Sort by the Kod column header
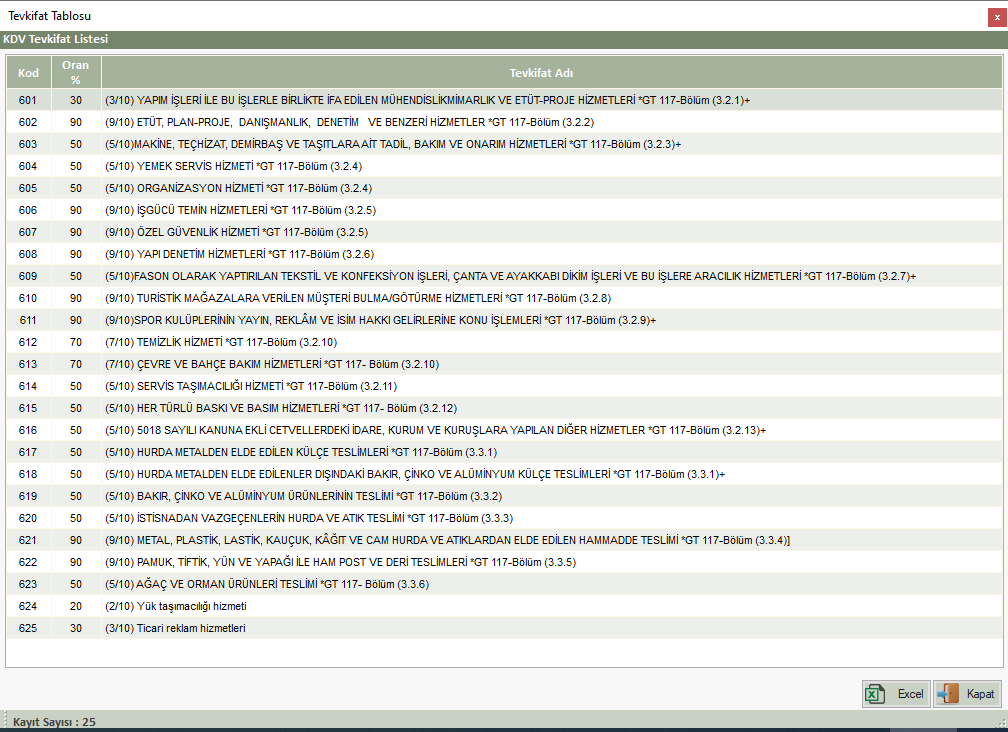This screenshot has height=732, width=1008. (x=28, y=73)
